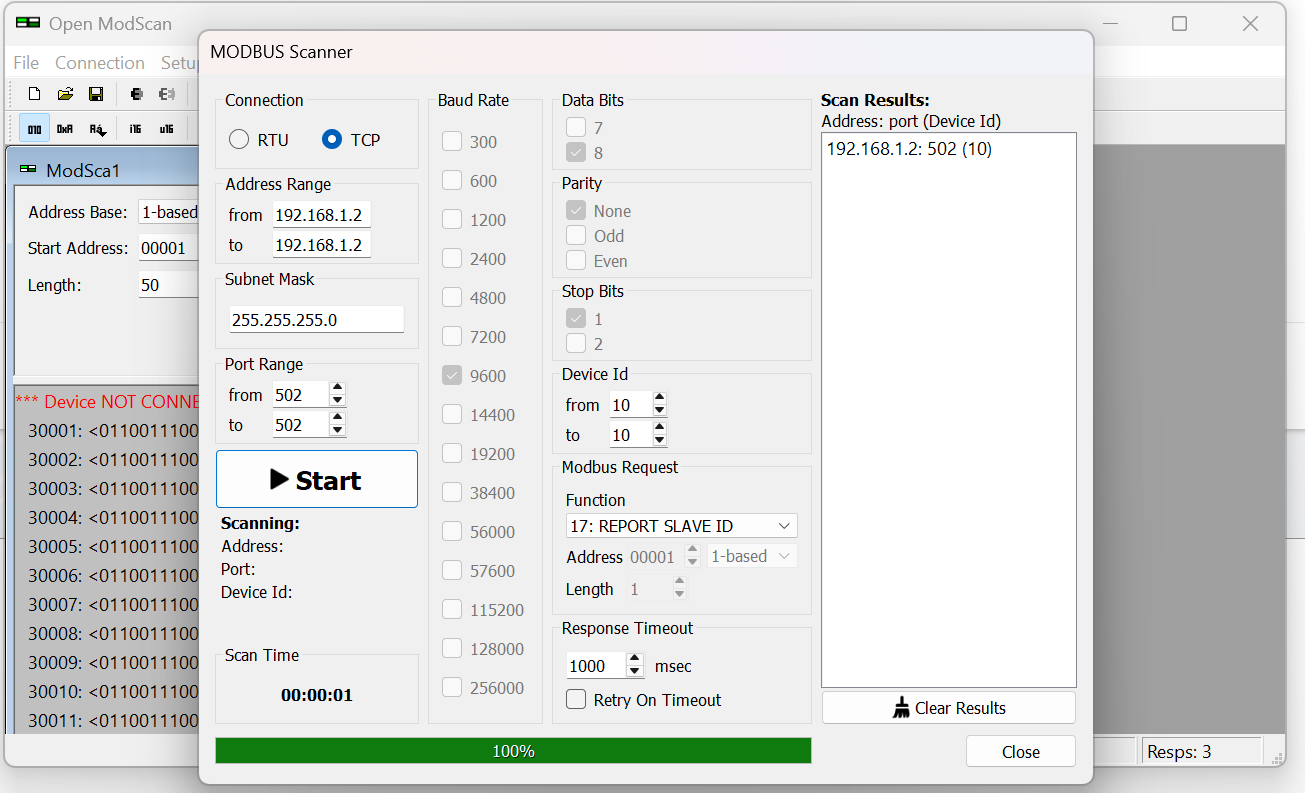Select the binary 010 display format icon

[35, 129]
